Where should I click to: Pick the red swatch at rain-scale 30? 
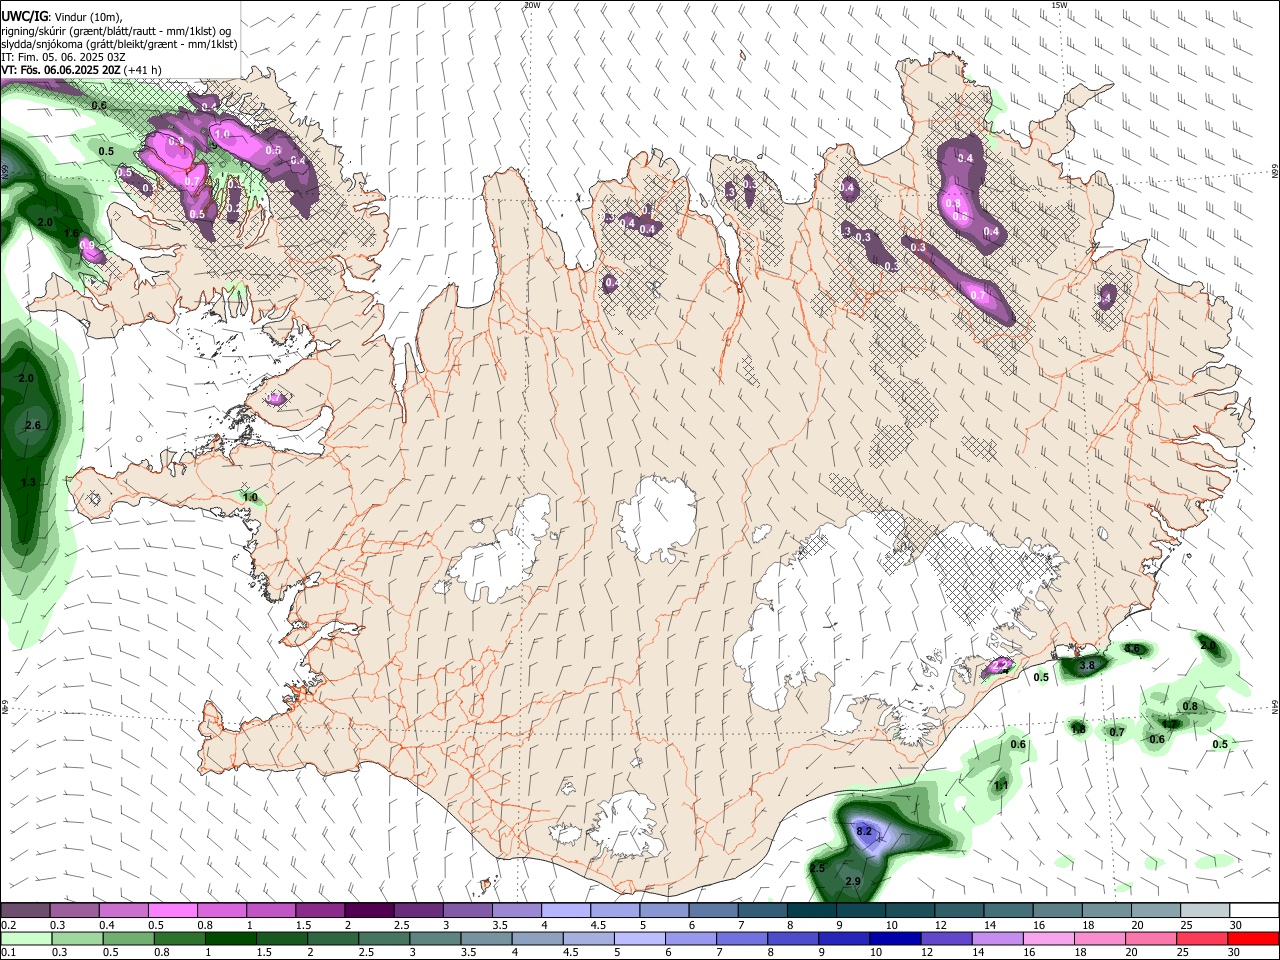tap(1254, 939)
